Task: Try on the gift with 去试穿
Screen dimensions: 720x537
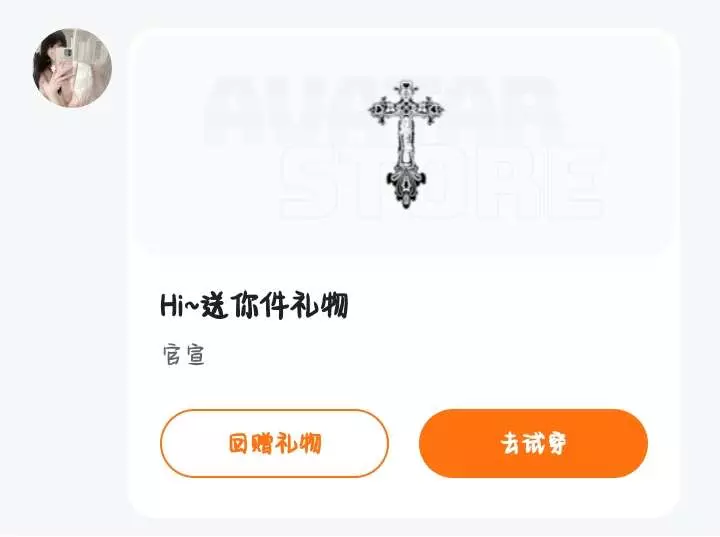Action: pos(533,443)
